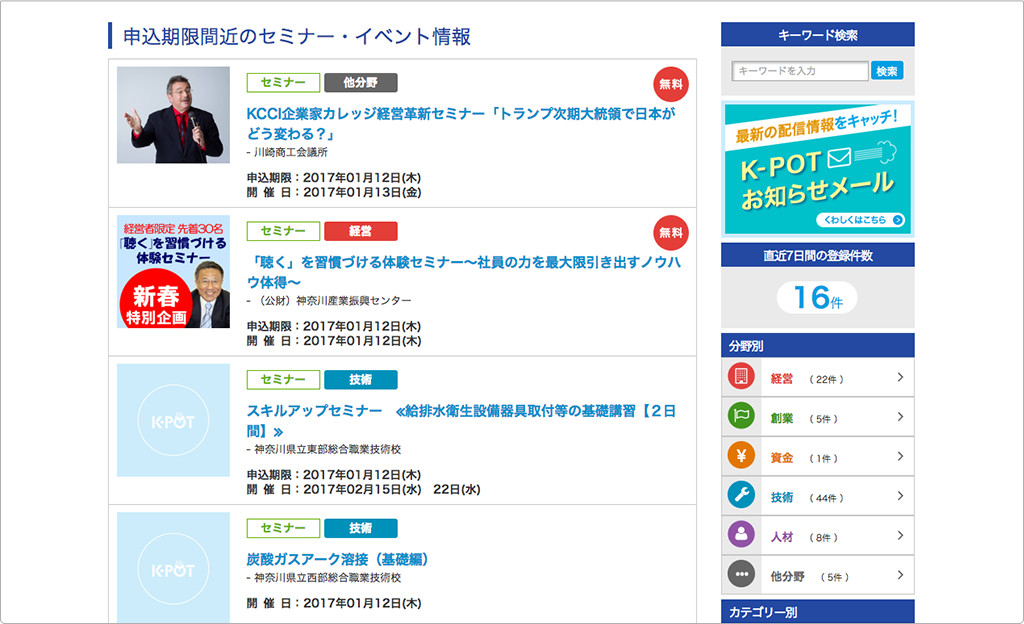Click the K-POT お知らせメール banner
The width and height of the screenshot is (1024, 624).
[x=817, y=168]
